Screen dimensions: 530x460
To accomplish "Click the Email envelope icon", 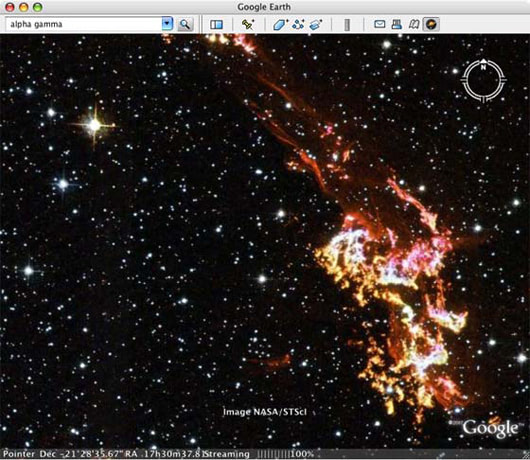I will pos(380,24).
